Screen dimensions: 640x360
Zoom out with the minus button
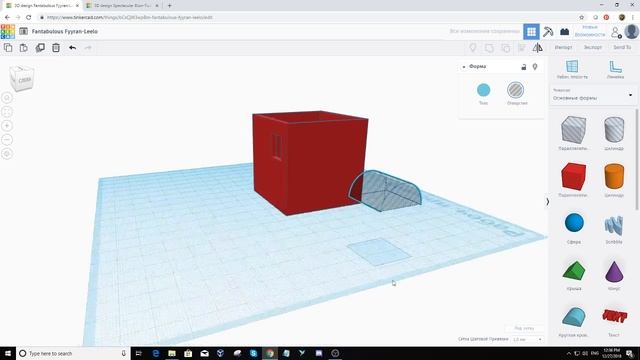[7, 140]
